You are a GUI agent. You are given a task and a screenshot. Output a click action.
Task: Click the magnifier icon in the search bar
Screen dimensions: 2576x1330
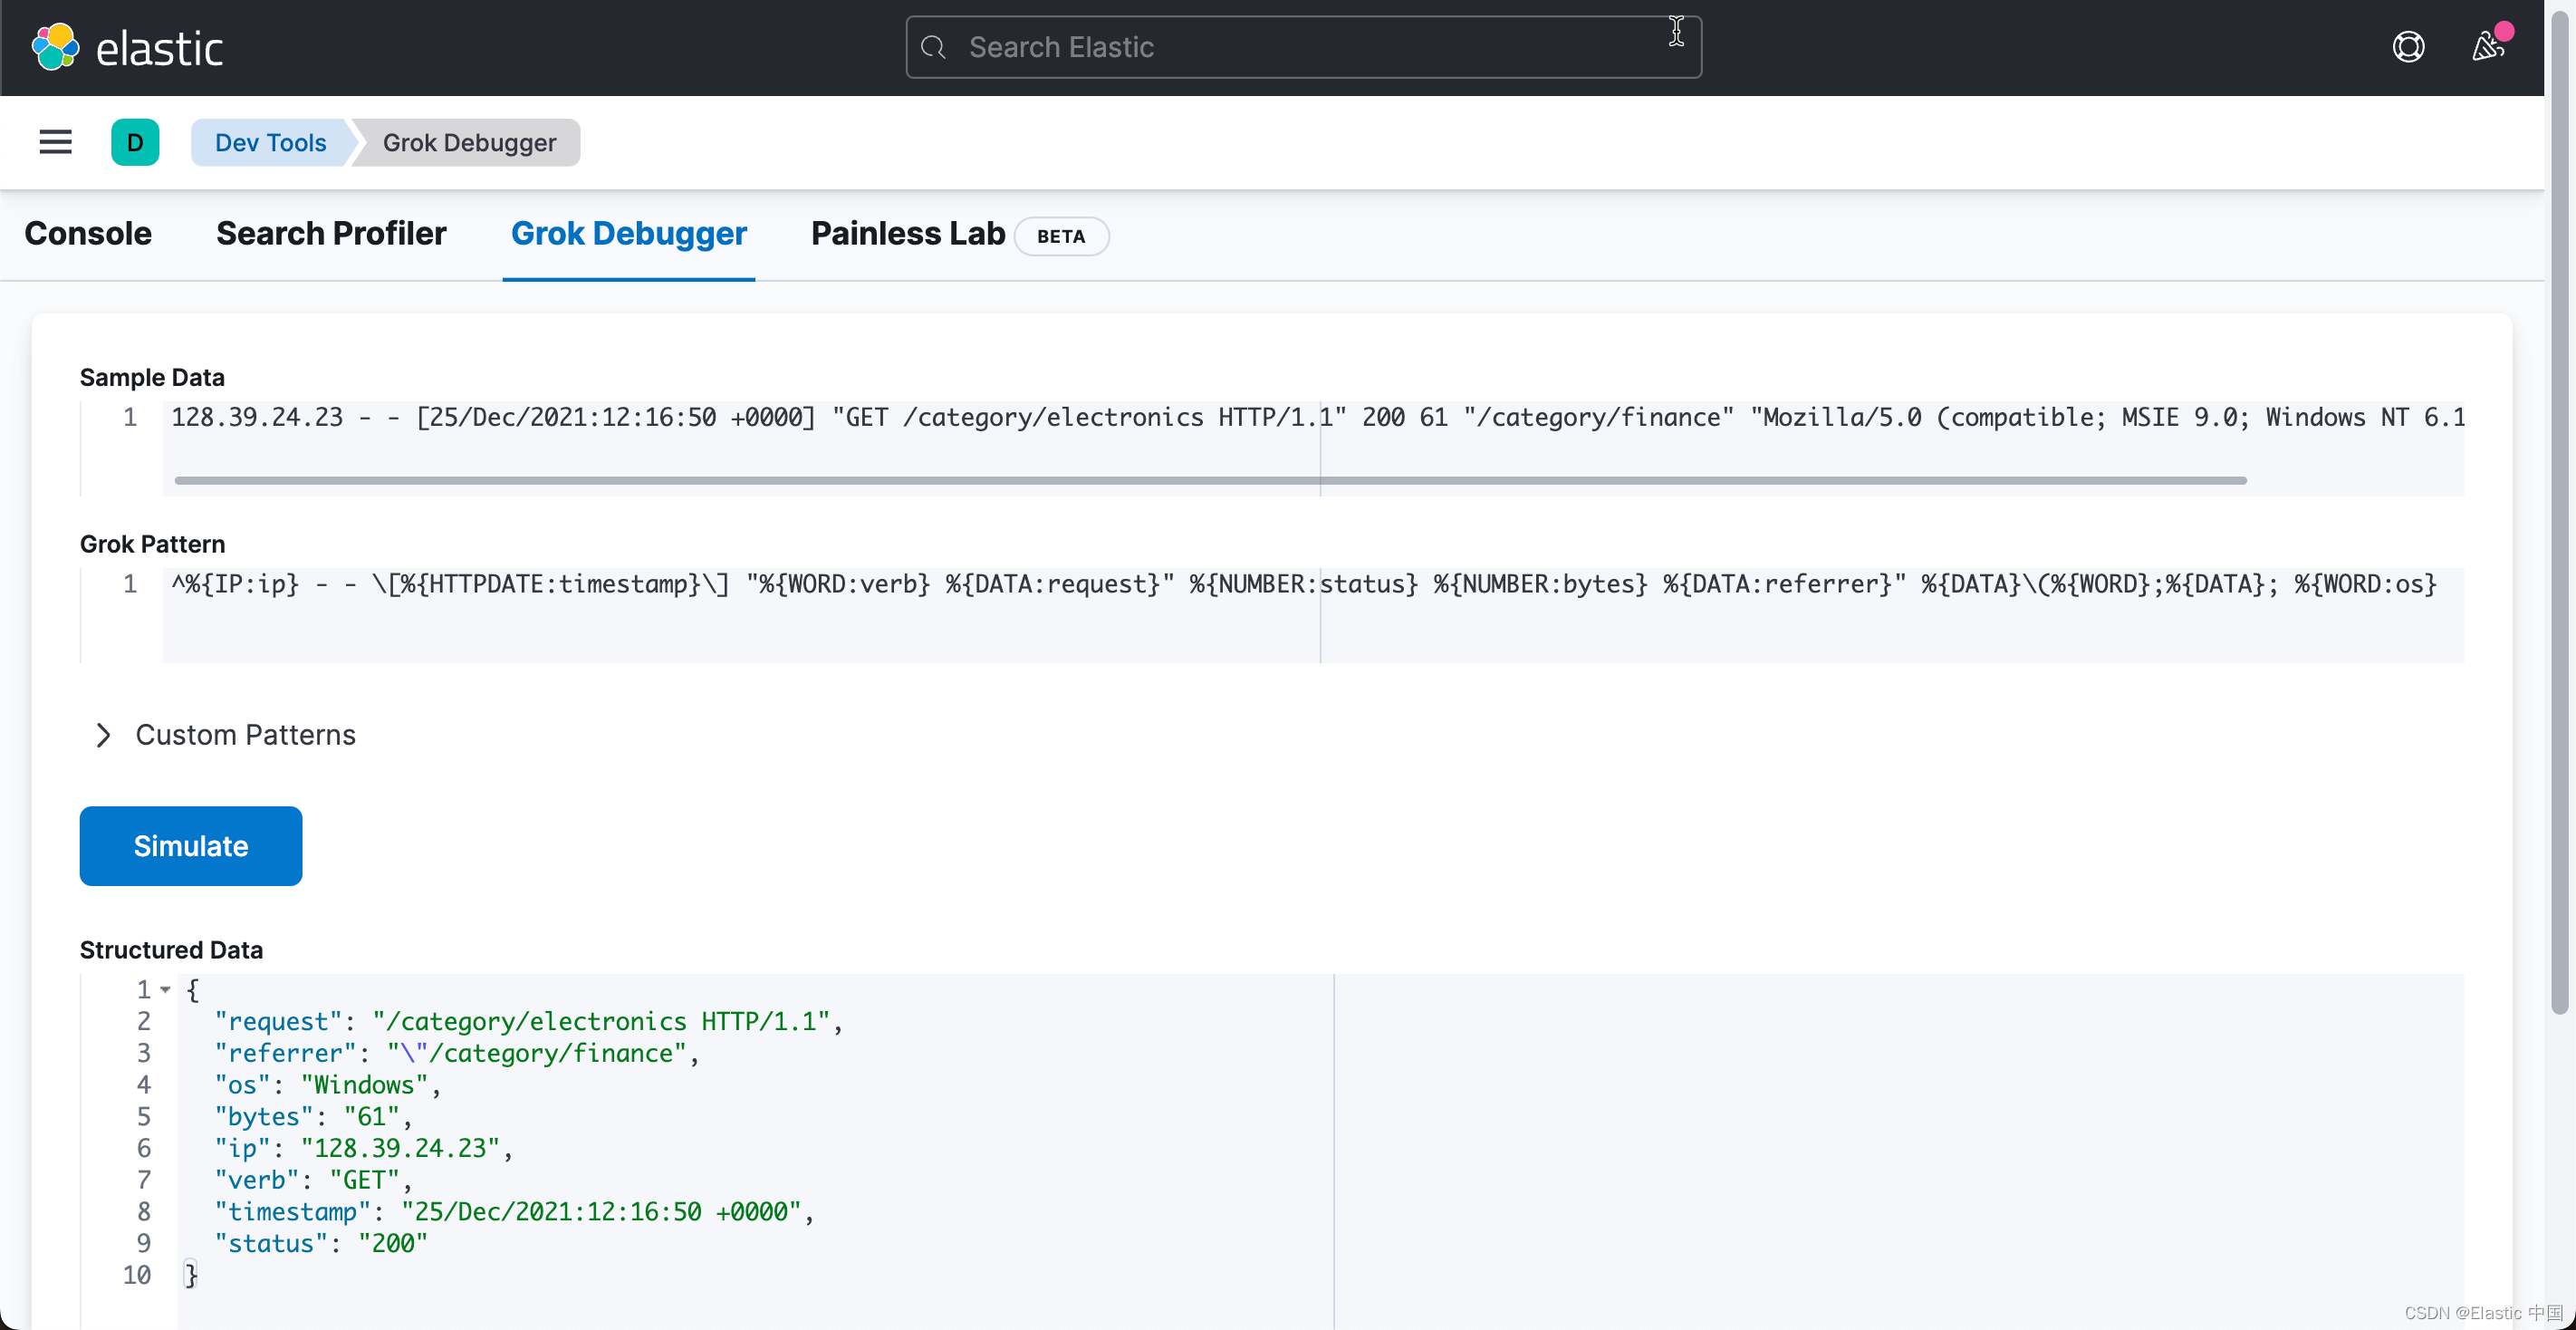click(934, 47)
